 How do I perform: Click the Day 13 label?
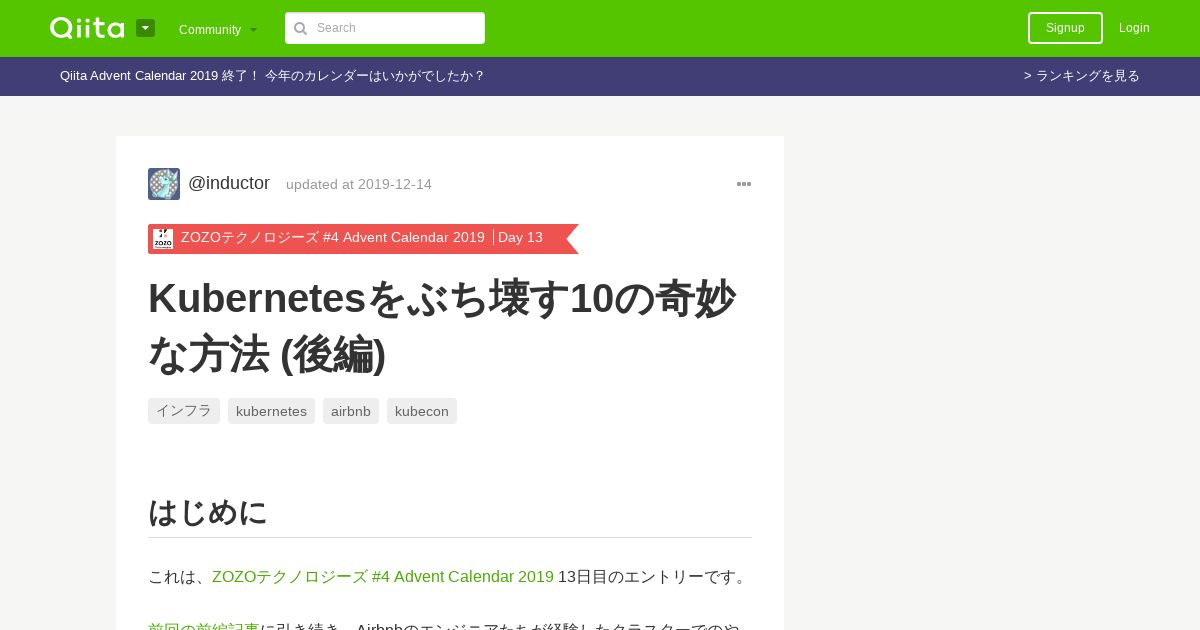[520, 238]
